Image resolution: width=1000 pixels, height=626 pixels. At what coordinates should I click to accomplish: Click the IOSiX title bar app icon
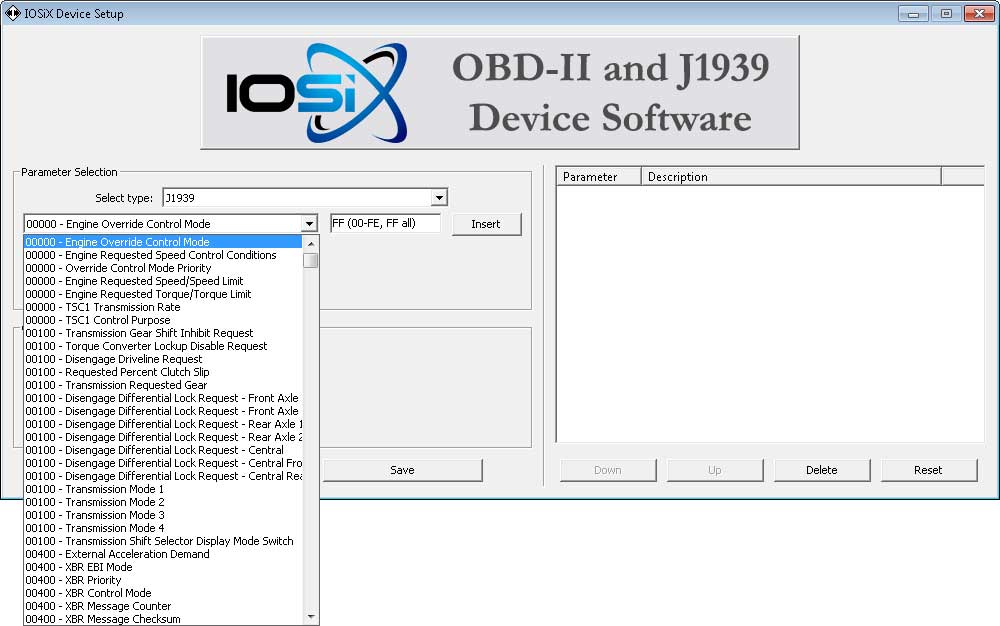click(12, 13)
